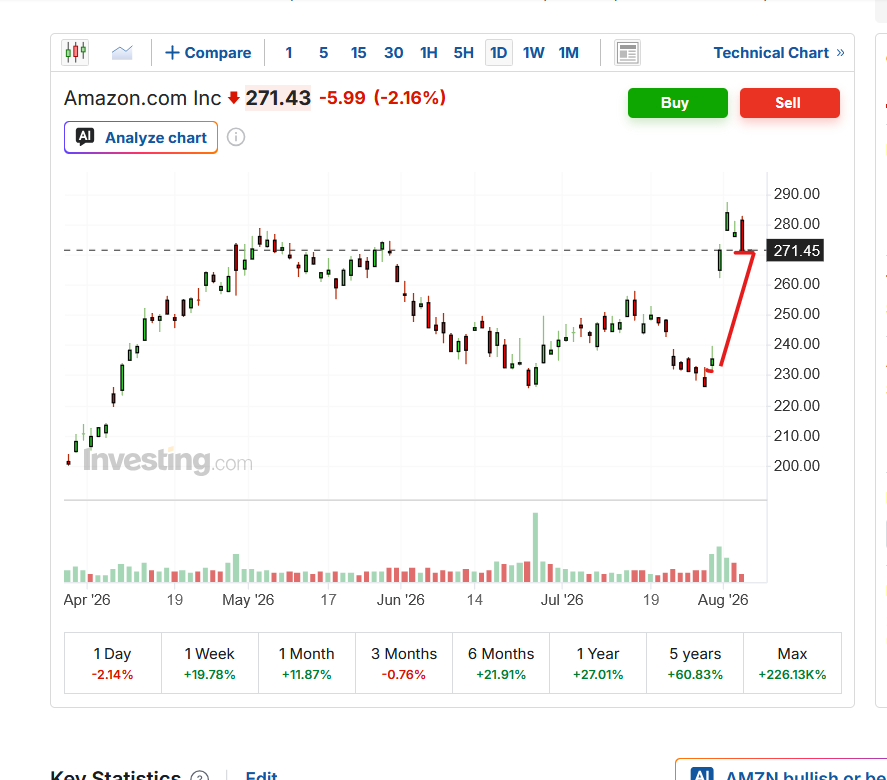Screen dimensions: 887x780
Task: Select the 5H interval
Action: pos(463,53)
